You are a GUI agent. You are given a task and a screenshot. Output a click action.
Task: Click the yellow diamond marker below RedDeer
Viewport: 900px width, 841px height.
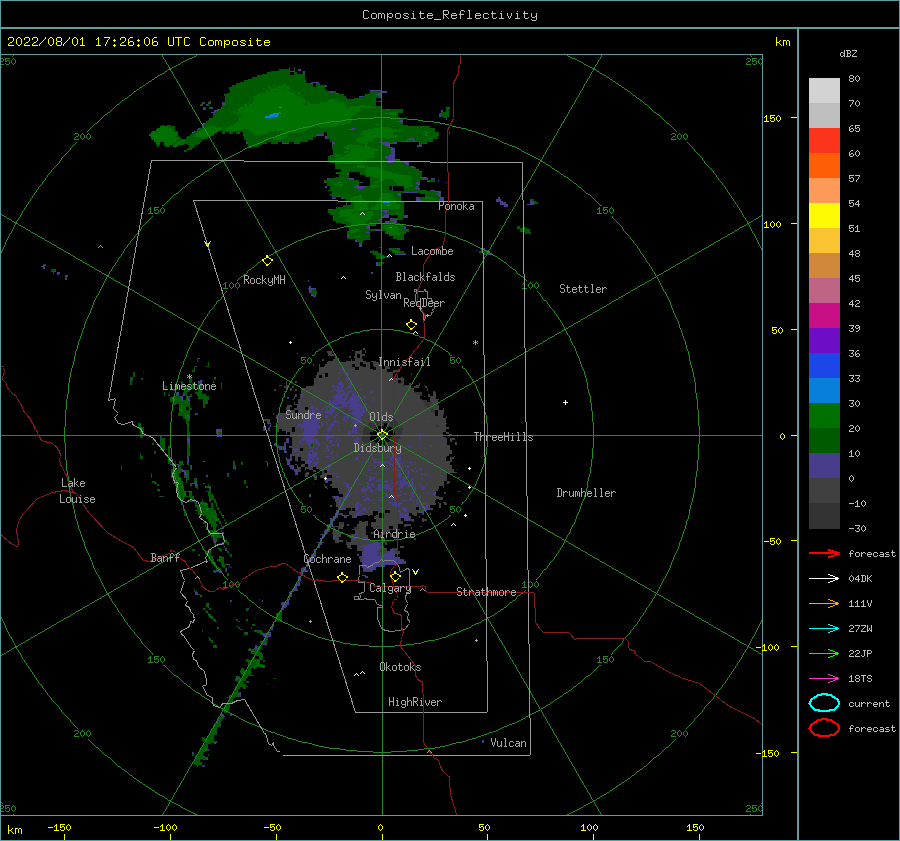[x=412, y=325]
